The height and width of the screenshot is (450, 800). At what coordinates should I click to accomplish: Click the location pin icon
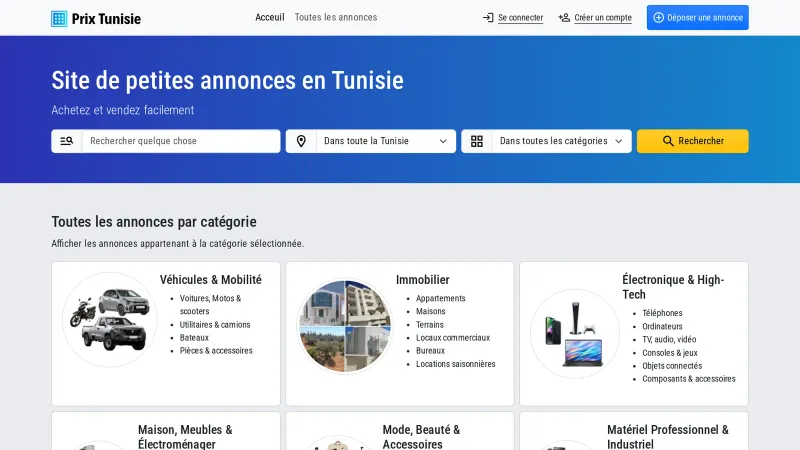[x=301, y=141]
